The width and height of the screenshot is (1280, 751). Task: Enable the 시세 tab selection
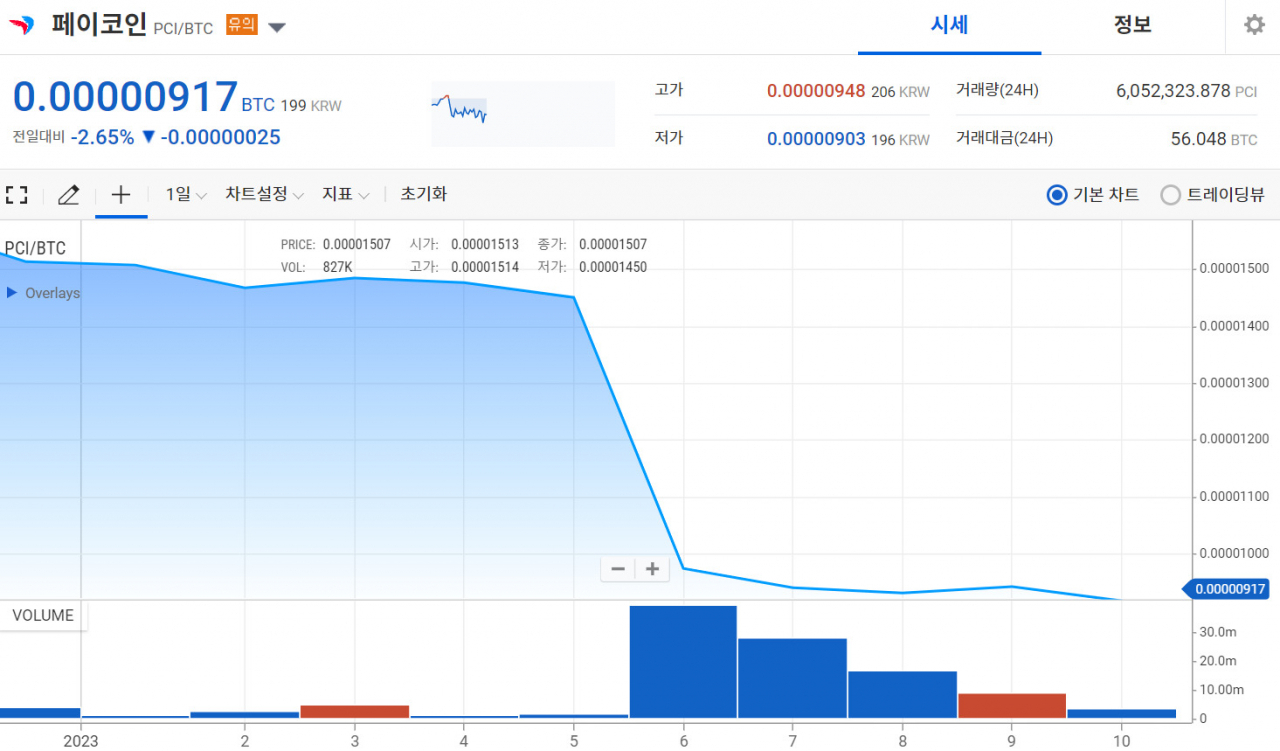pyautogui.click(x=948, y=25)
